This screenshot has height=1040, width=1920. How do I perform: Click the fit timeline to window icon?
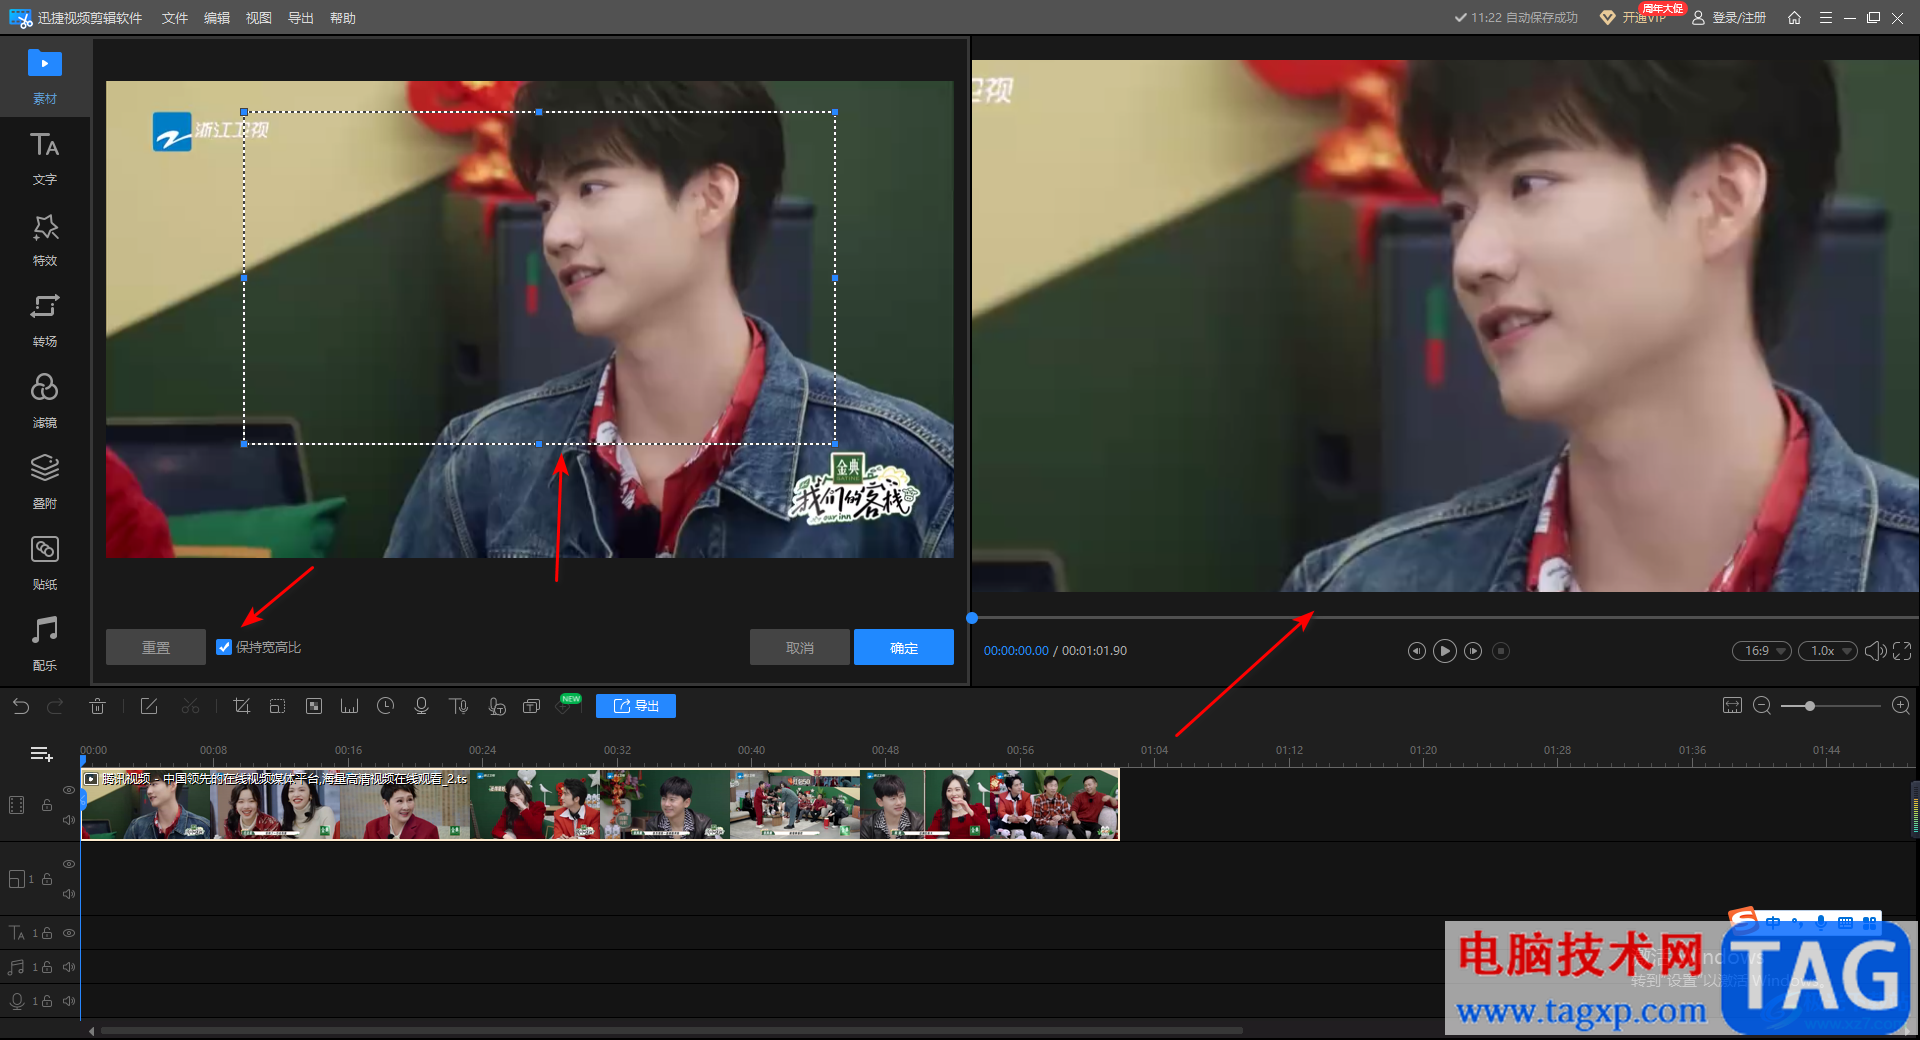click(x=1732, y=706)
